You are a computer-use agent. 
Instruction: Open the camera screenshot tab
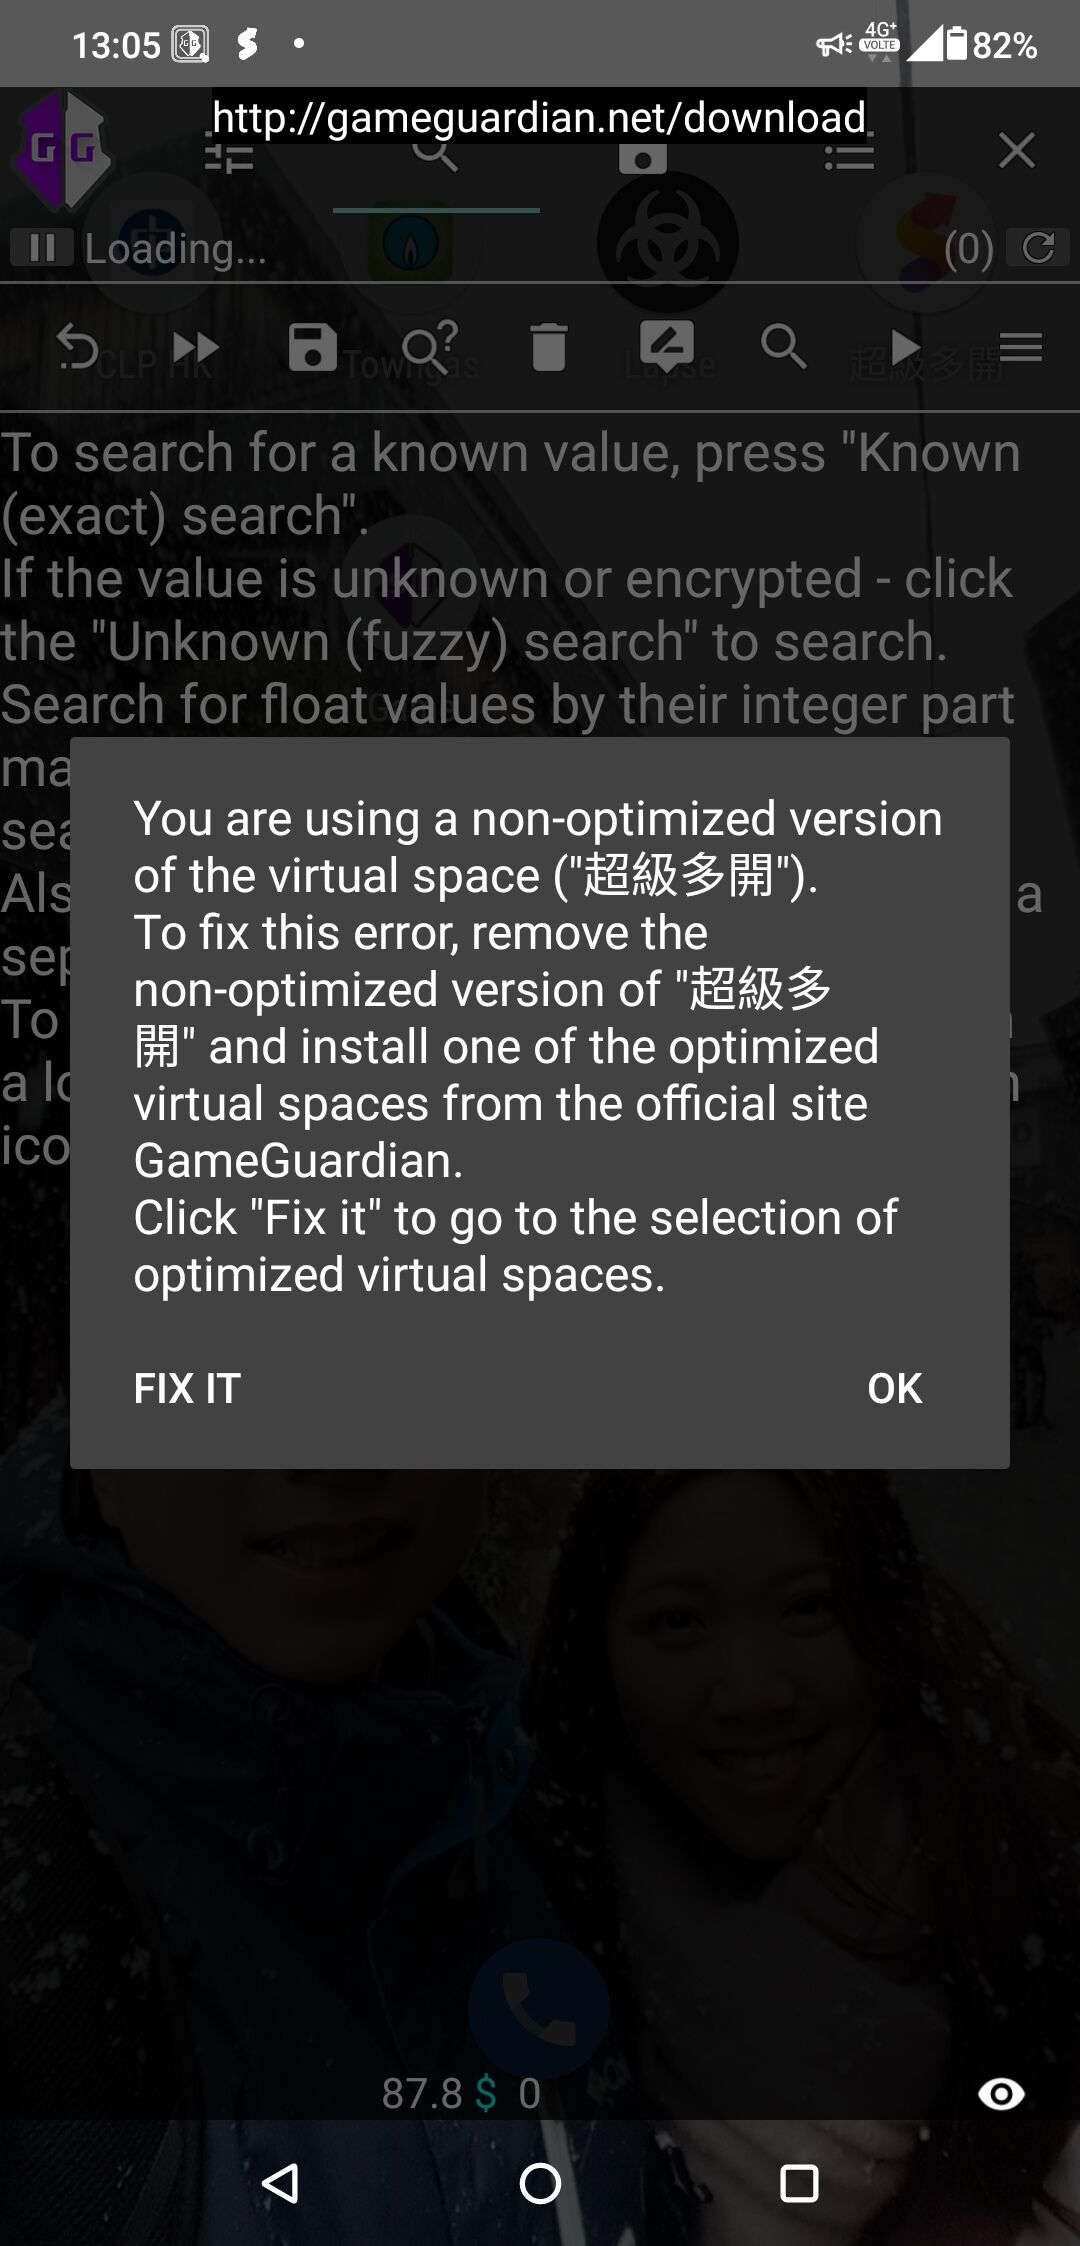coord(642,155)
